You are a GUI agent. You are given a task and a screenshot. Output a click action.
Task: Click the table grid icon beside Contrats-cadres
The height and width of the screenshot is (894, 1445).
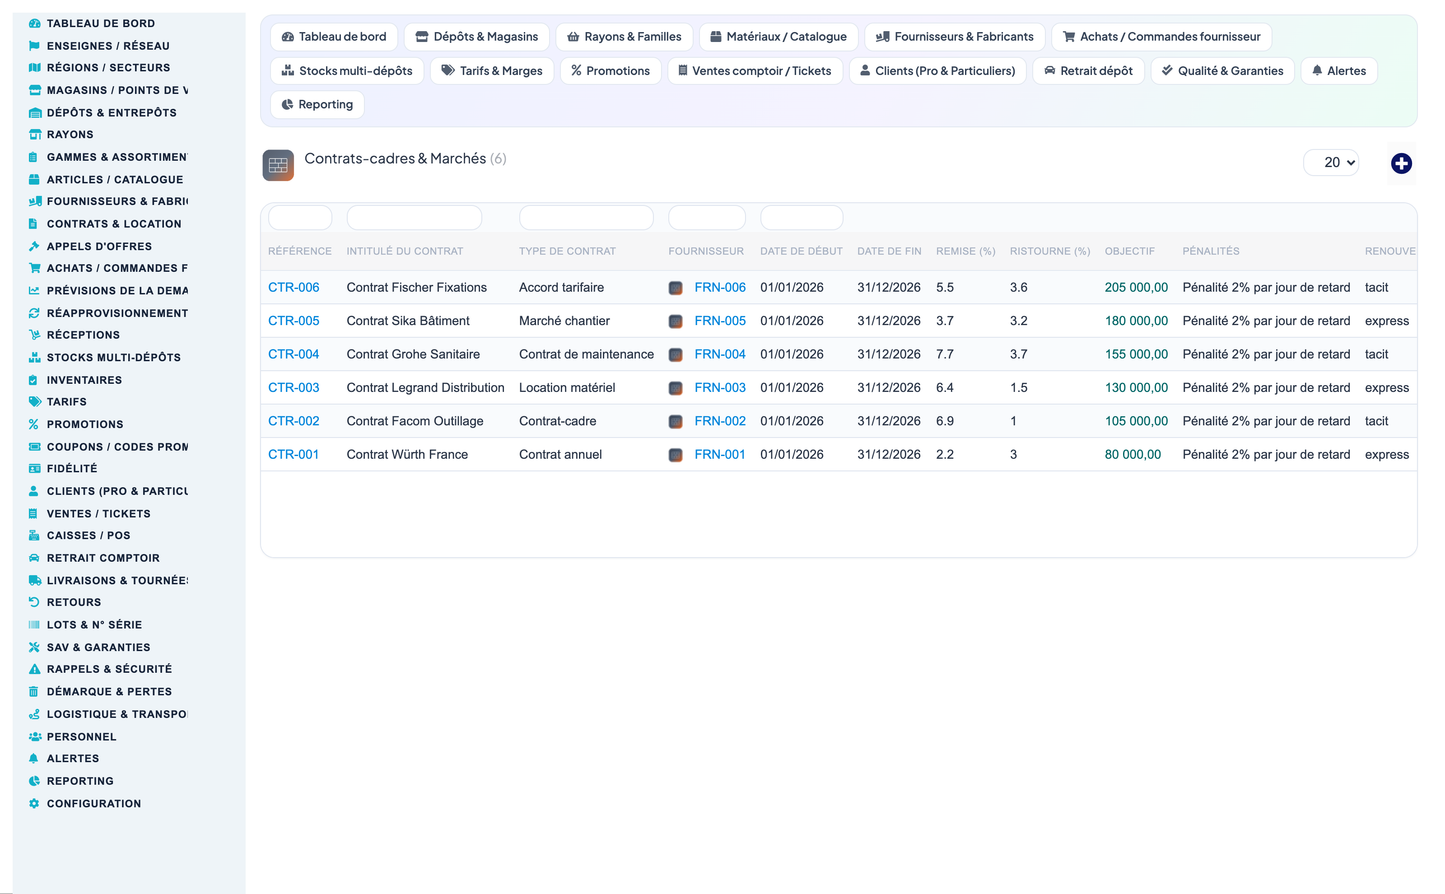pos(278,165)
